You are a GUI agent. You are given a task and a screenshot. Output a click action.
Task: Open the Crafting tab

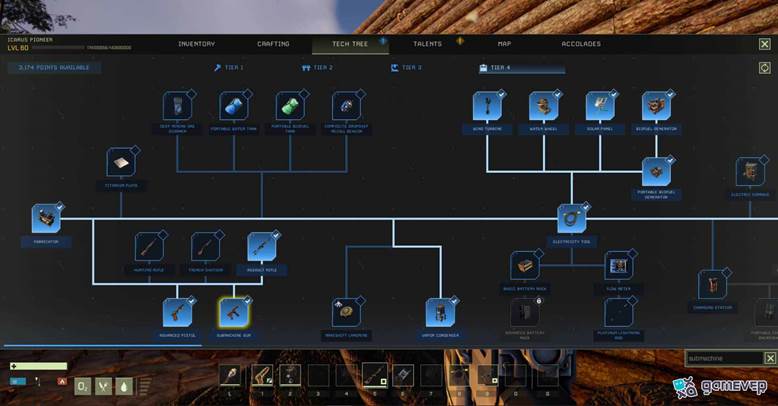[273, 44]
